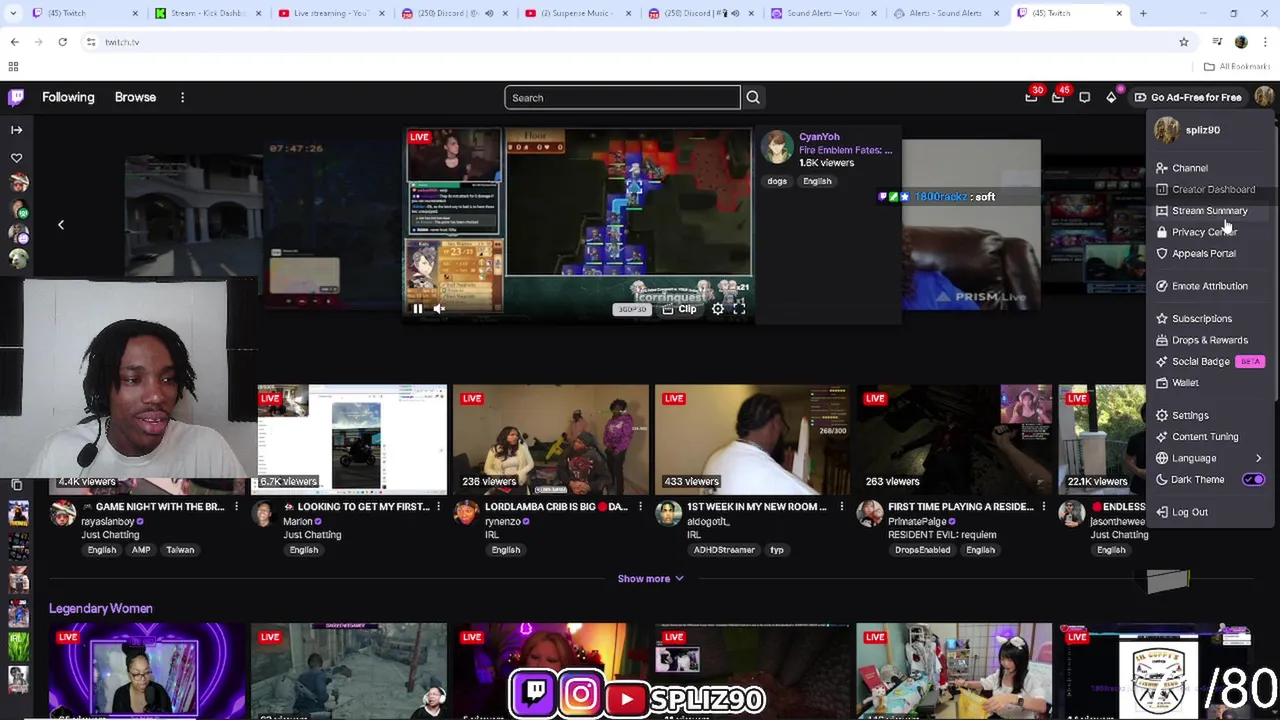This screenshot has width=1280, height=720.
Task: Expand the left sidebar arrow icon
Action: click(x=16, y=130)
